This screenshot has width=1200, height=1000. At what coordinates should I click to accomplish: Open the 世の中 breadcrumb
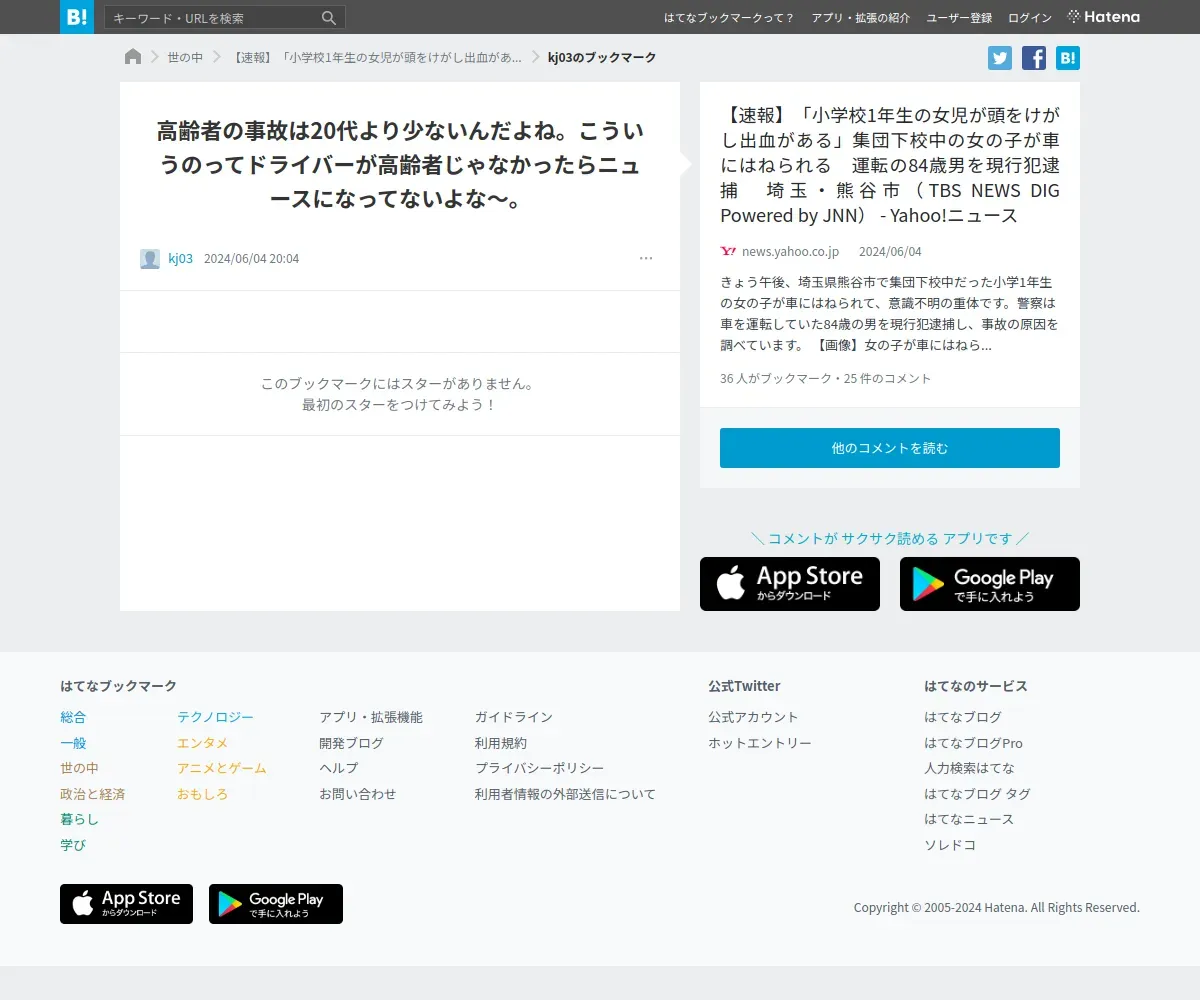[x=185, y=57]
